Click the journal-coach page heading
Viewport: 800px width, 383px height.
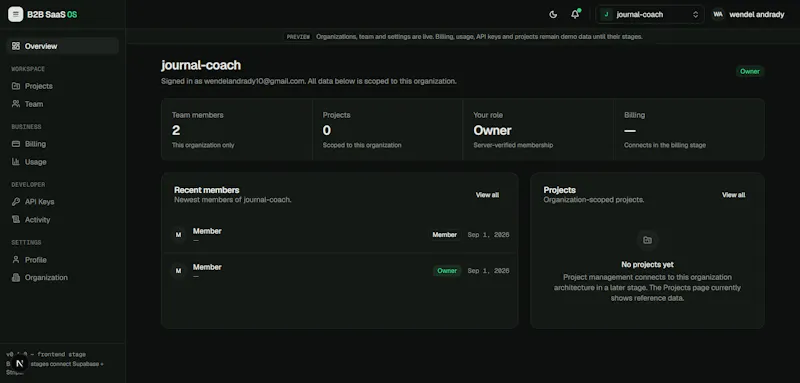[x=201, y=65]
